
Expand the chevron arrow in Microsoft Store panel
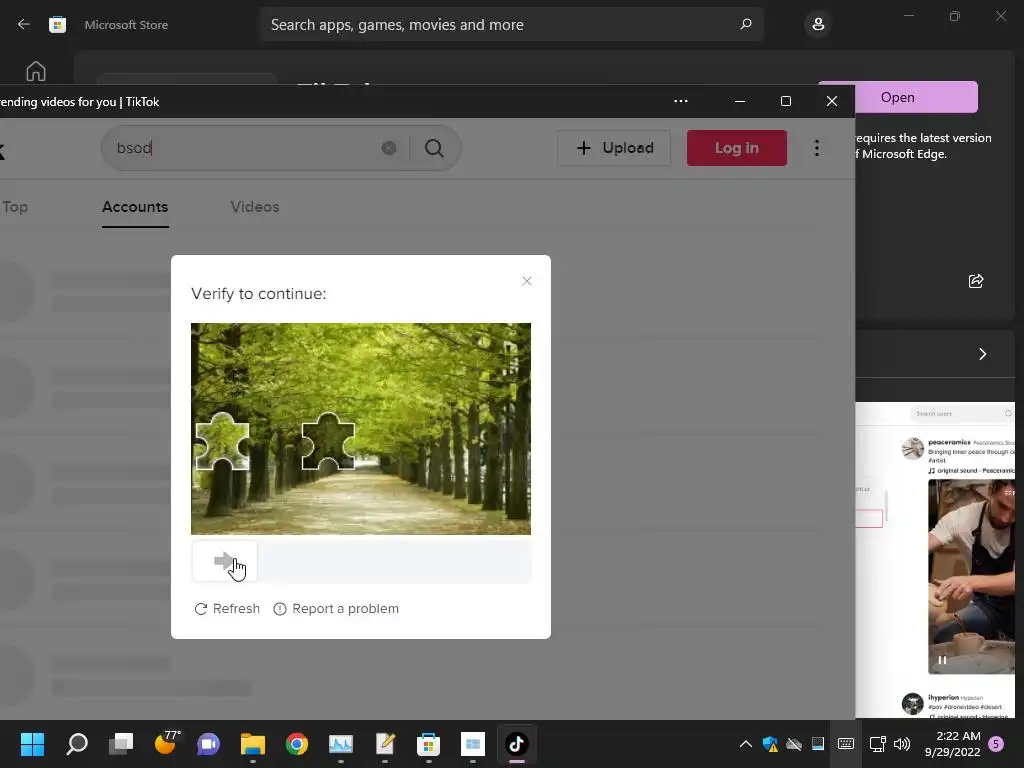point(982,354)
